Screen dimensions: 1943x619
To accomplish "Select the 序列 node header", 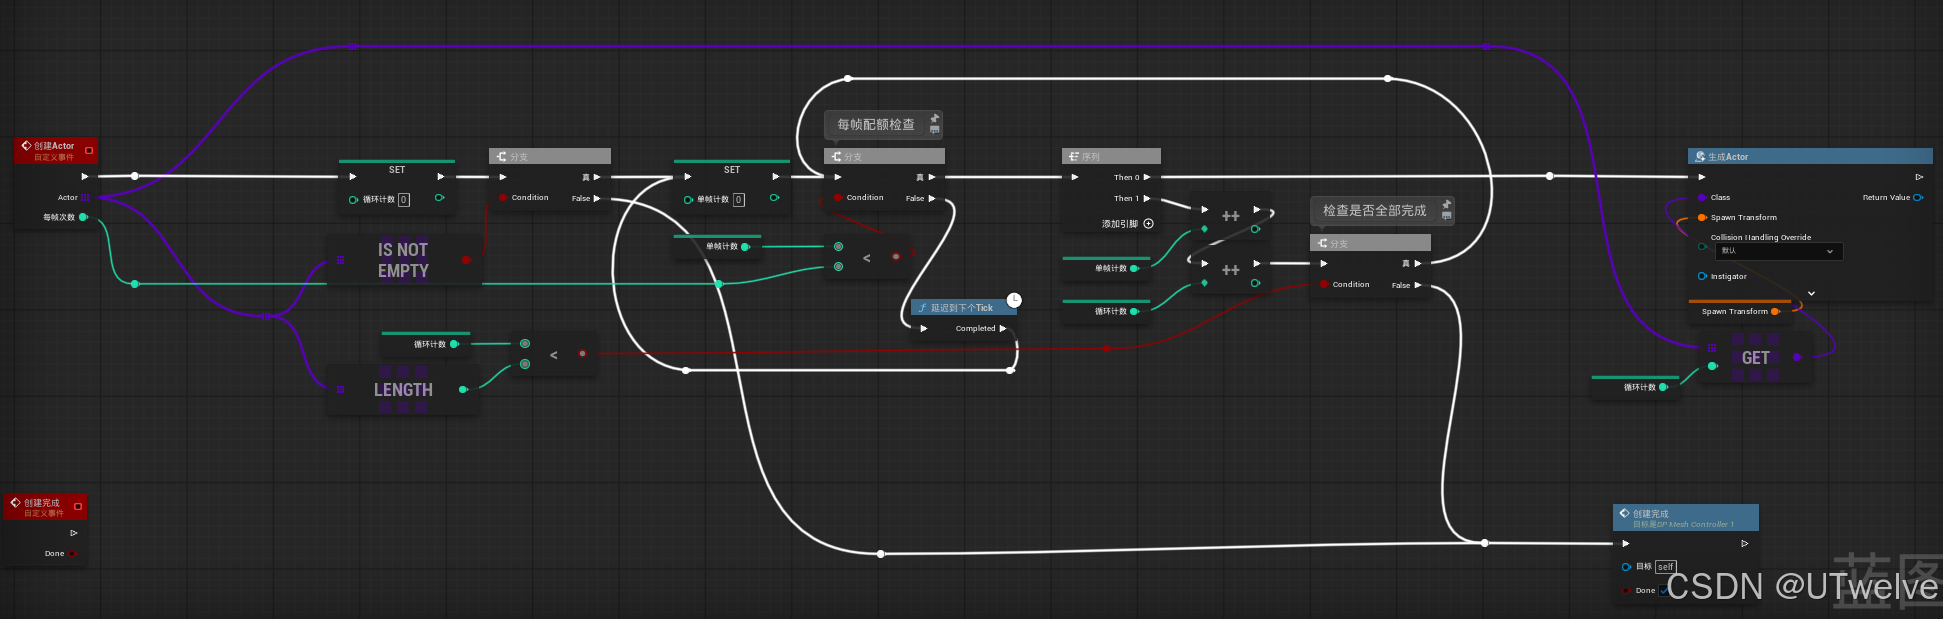I will pyautogui.click(x=1111, y=157).
